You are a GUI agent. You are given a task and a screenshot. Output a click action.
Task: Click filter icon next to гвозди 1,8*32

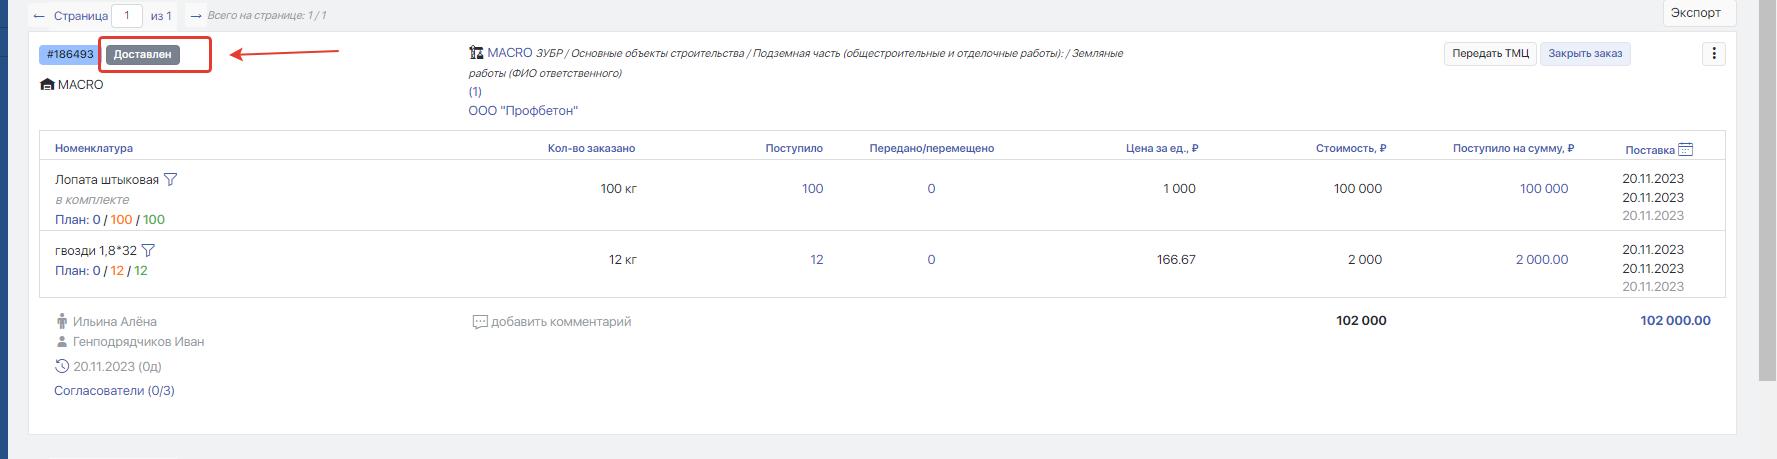click(x=148, y=251)
